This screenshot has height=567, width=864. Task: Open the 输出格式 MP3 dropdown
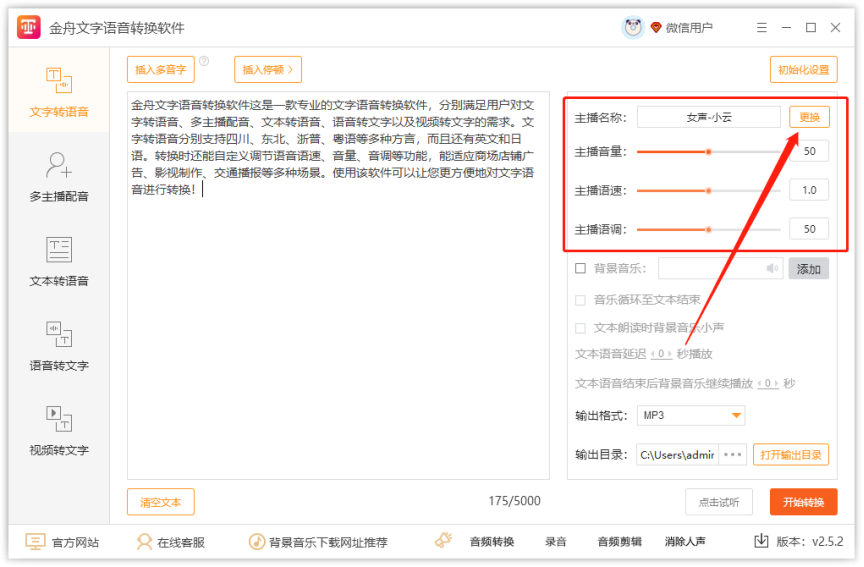(691, 415)
